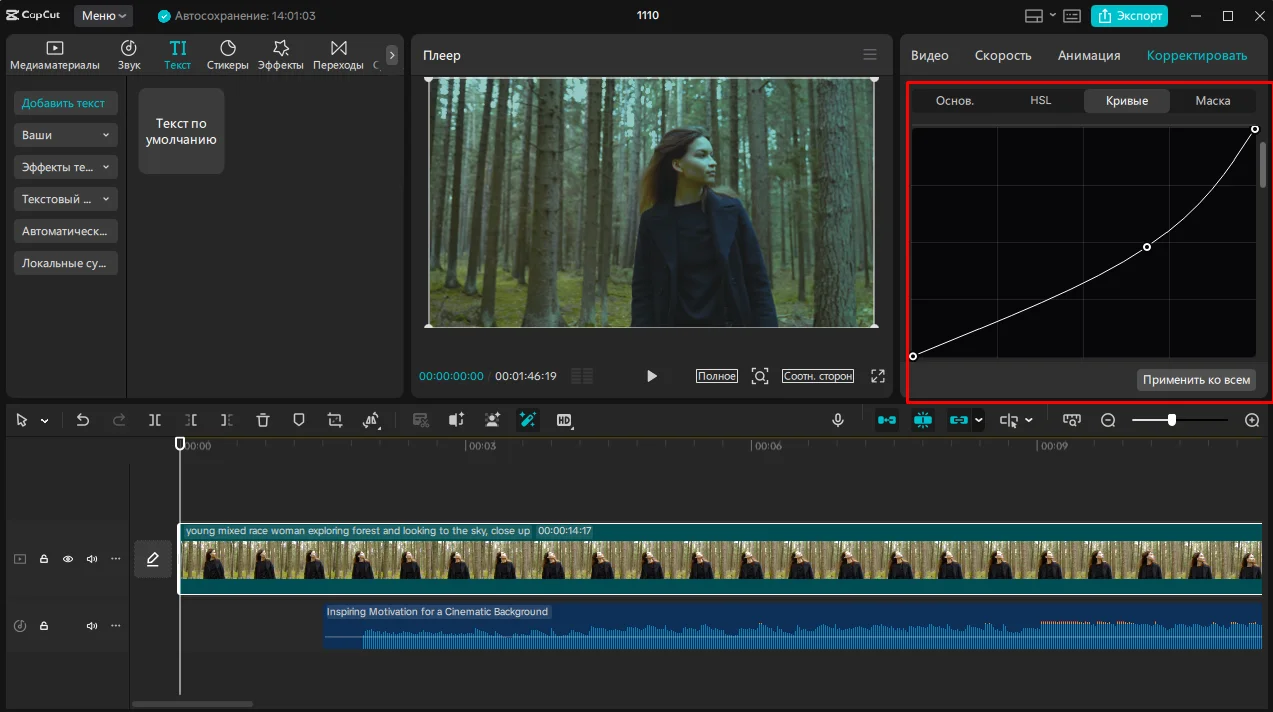Click the Применить ко всем button
Image resolution: width=1273 pixels, height=712 pixels.
(1196, 380)
